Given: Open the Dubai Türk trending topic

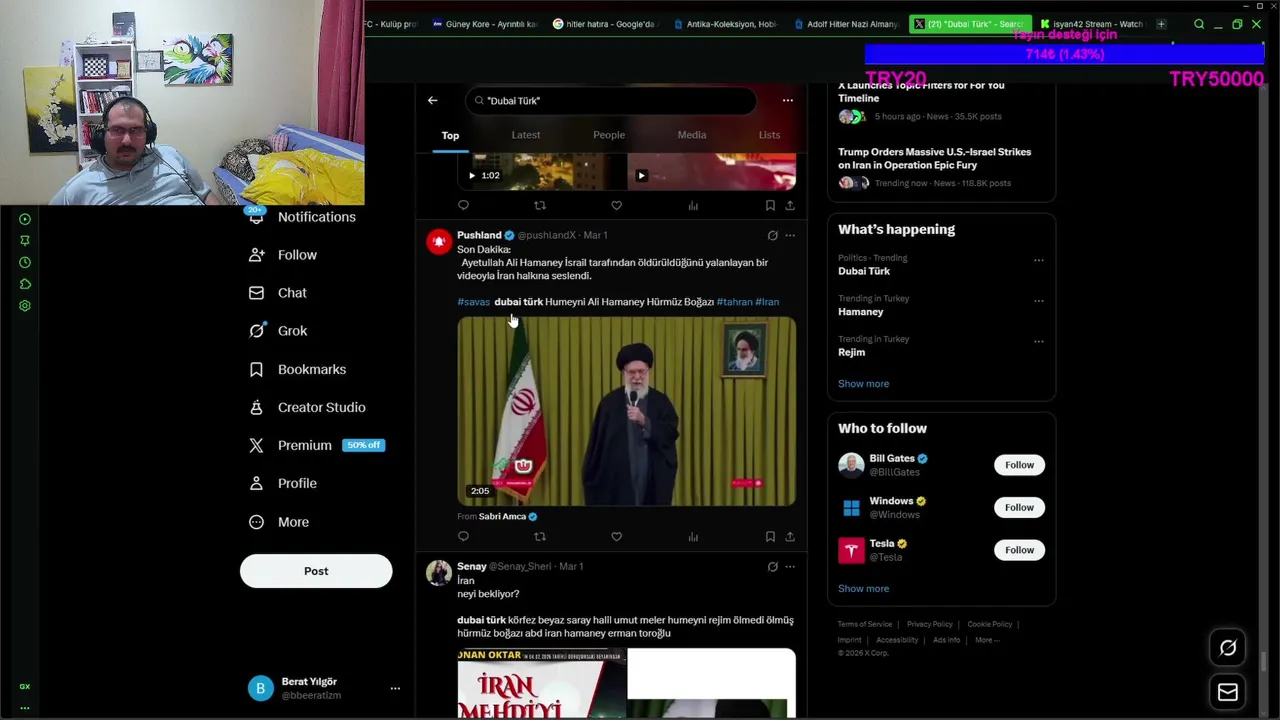Looking at the screenshot, I should point(864,271).
